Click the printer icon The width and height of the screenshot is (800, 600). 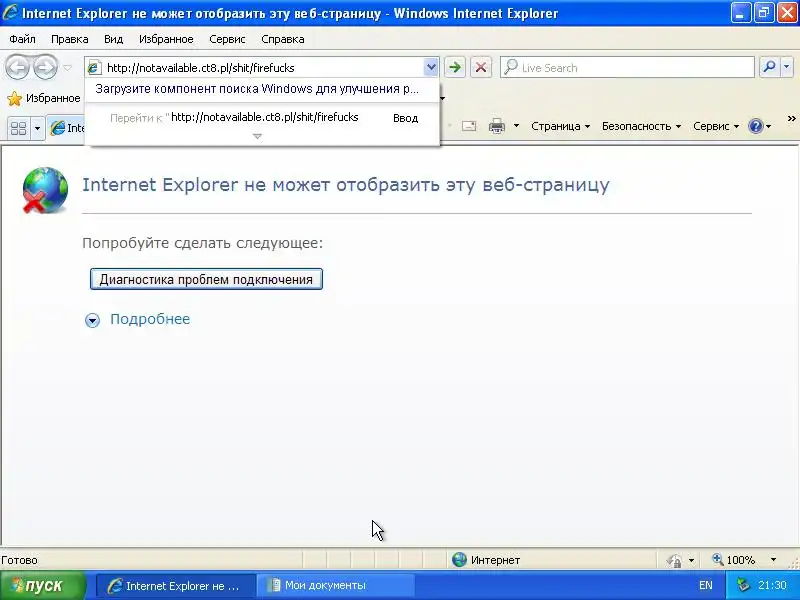pos(497,126)
